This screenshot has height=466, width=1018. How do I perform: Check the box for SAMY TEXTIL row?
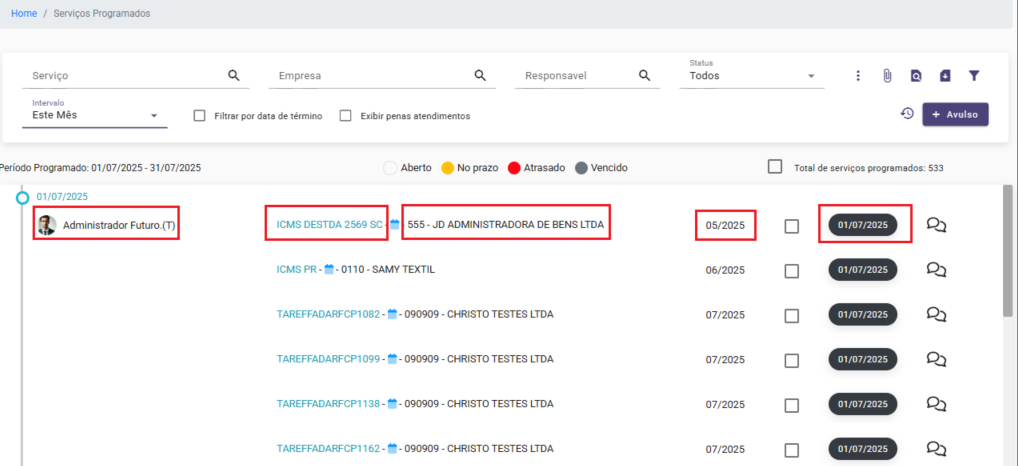tap(792, 271)
